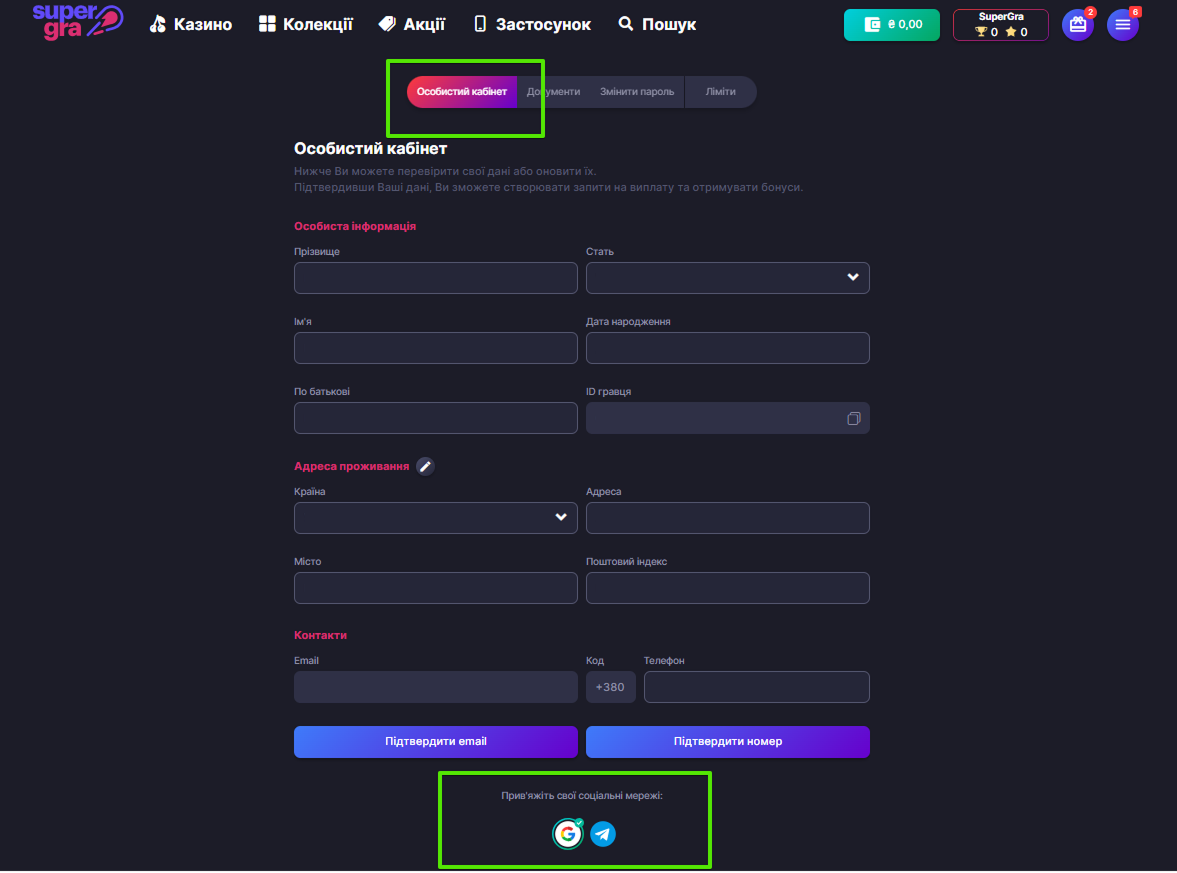Focus the Поштовий індекс field
Image resolution: width=1177 pixels, height=873 pixels.
[x=727, y=588]
